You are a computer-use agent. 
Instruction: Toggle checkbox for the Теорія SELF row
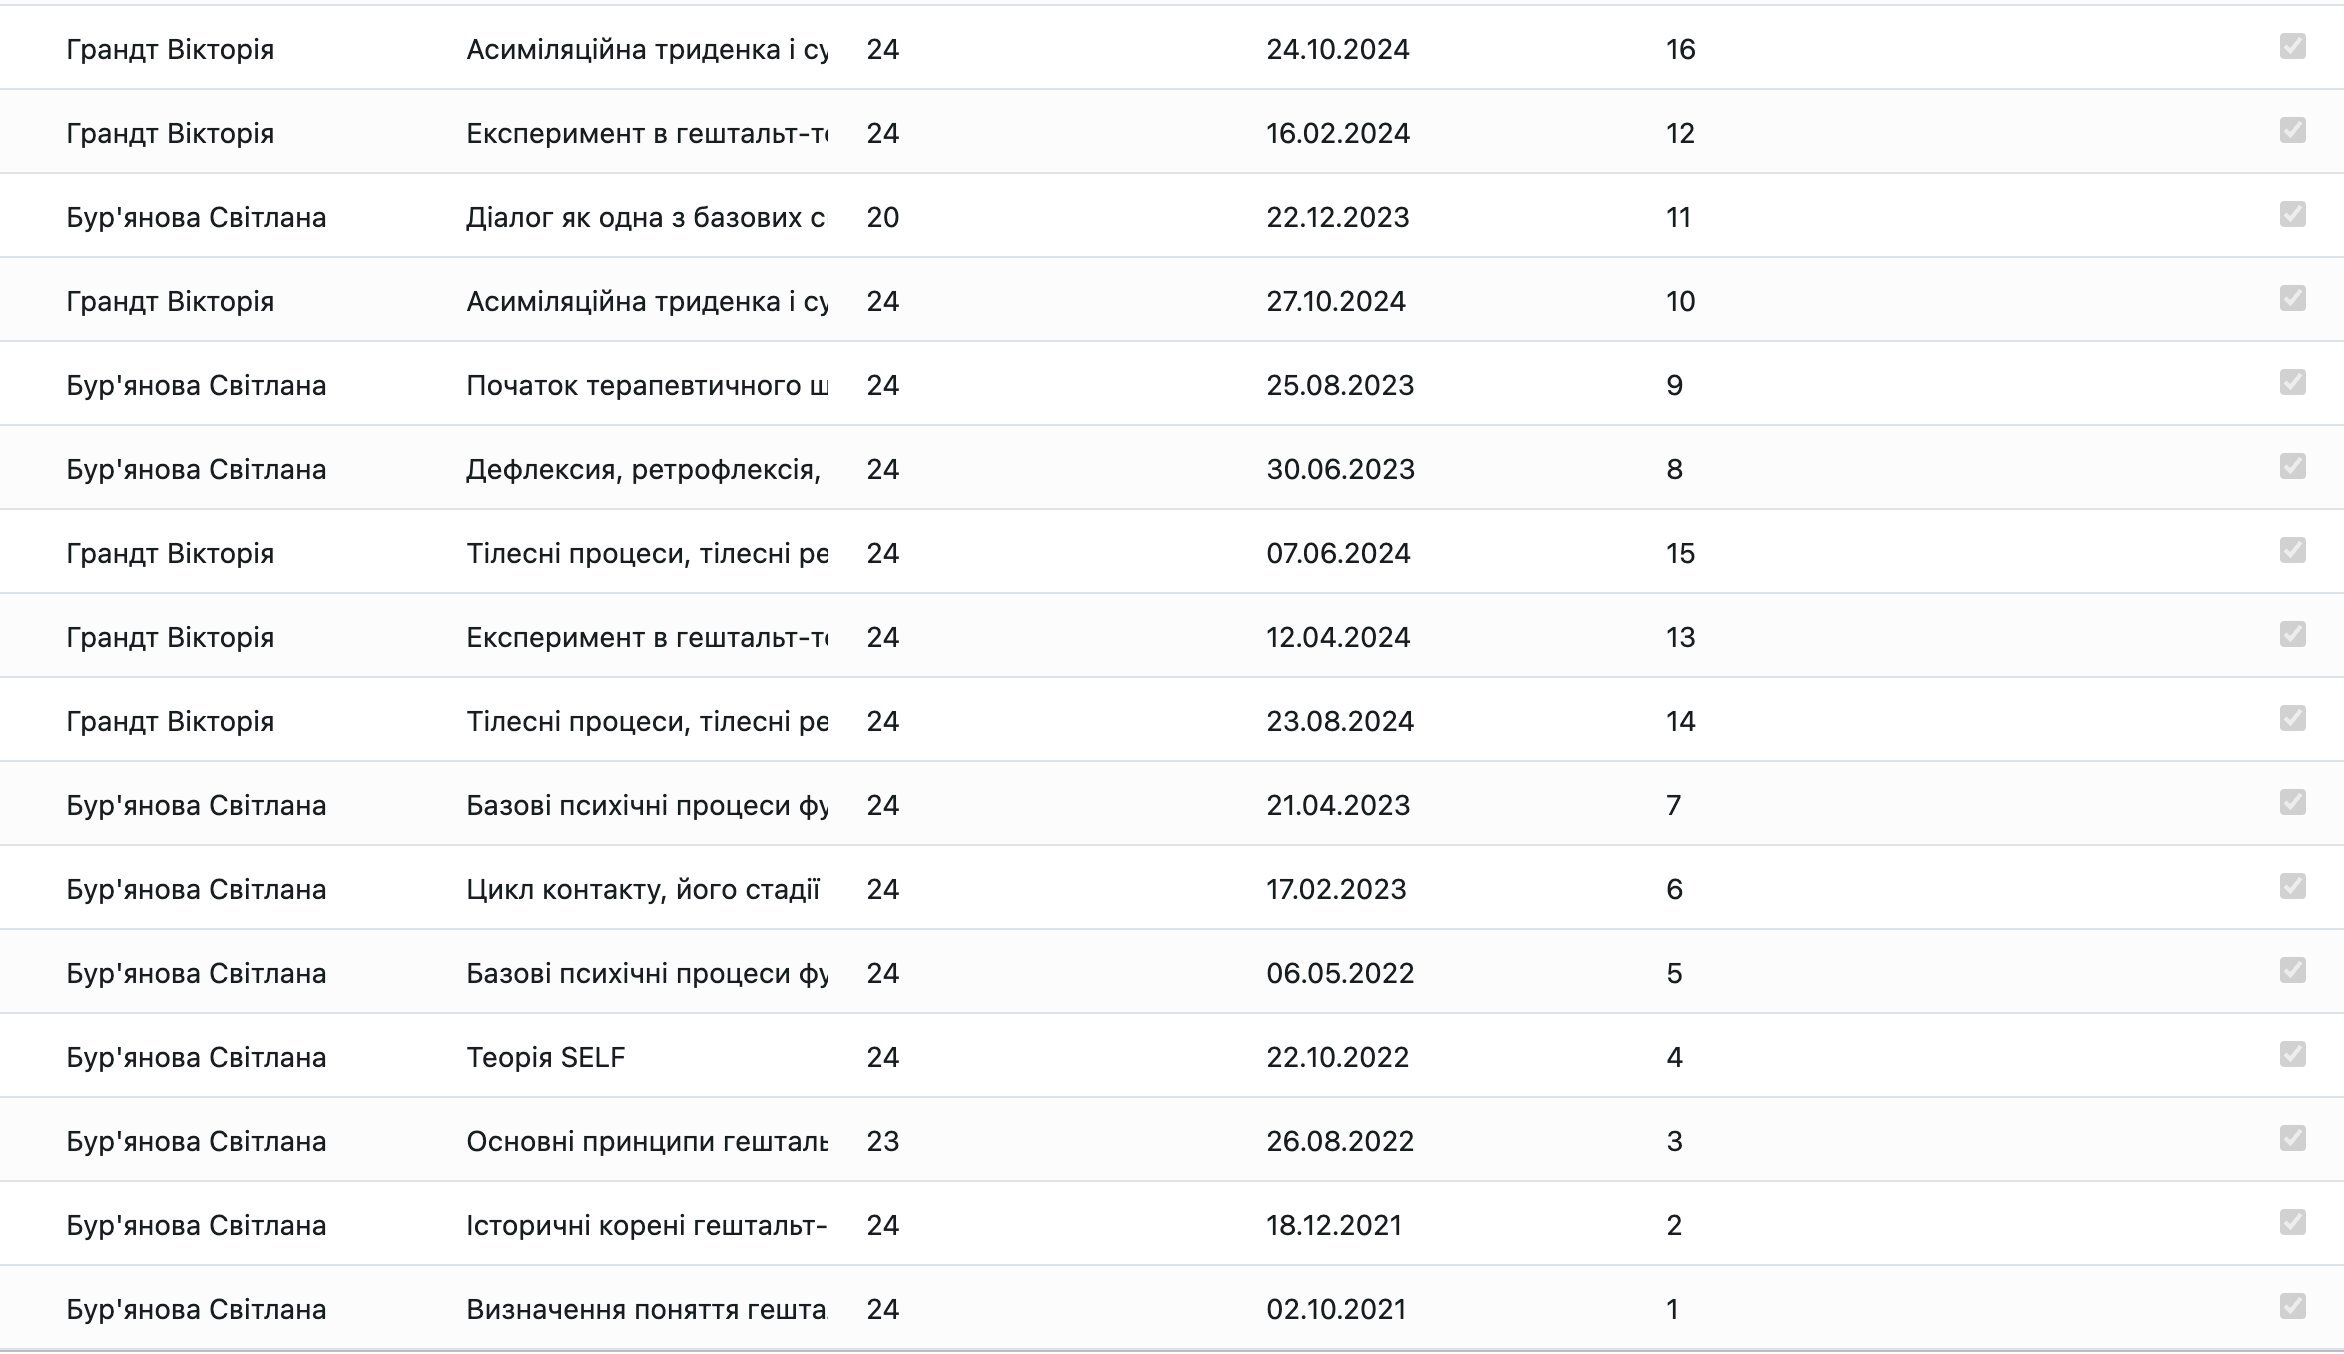pyautogui.click(x=2292, y=1055)
